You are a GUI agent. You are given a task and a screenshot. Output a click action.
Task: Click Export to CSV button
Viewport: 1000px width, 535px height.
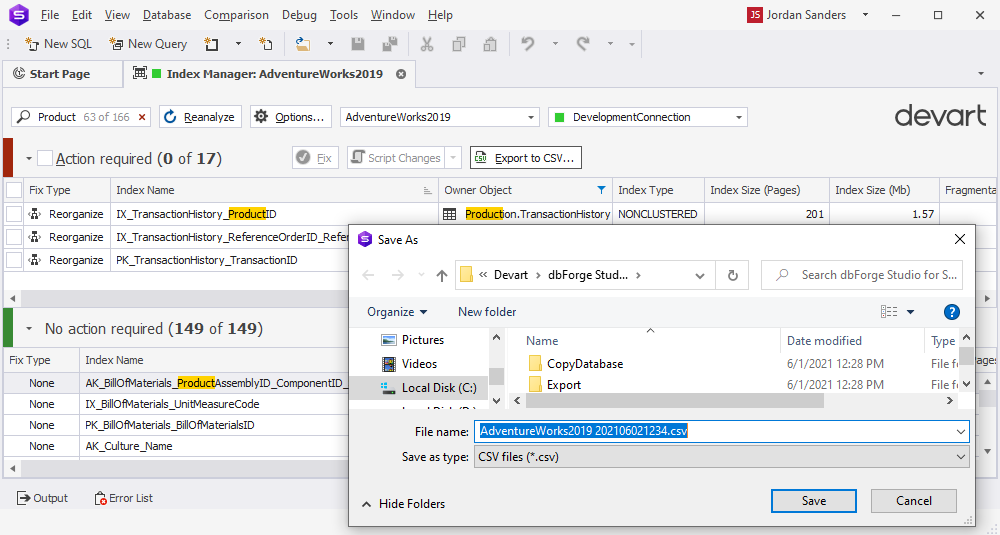[526, 158]
